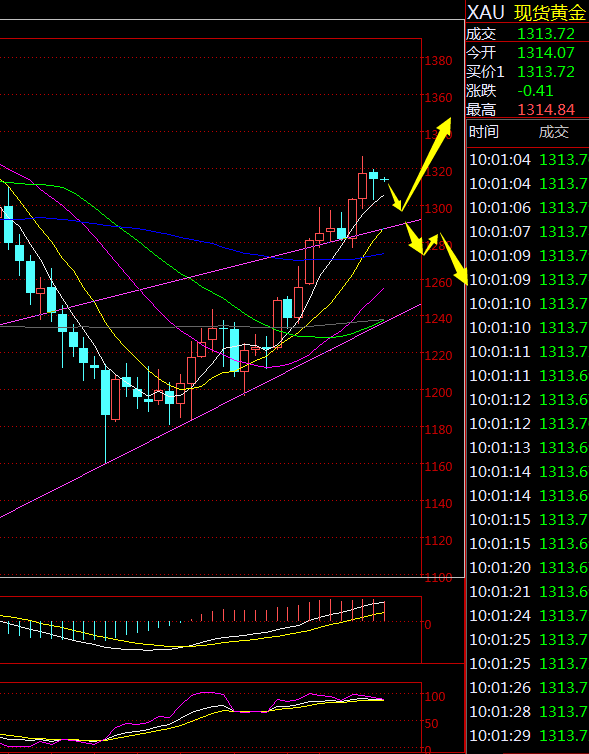Screen dimensions: 589x754
Task: Click the large upward yellow arrow annotation
Action: click(427, 163)
